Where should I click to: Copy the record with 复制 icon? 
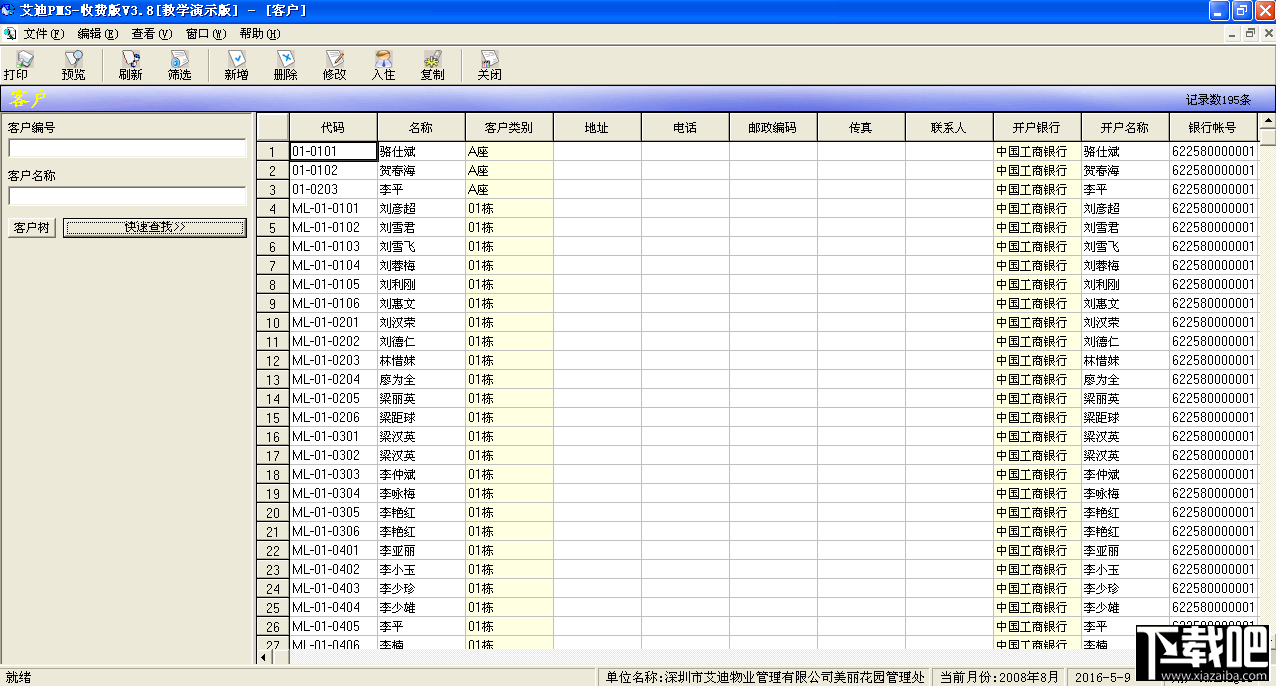432,65
